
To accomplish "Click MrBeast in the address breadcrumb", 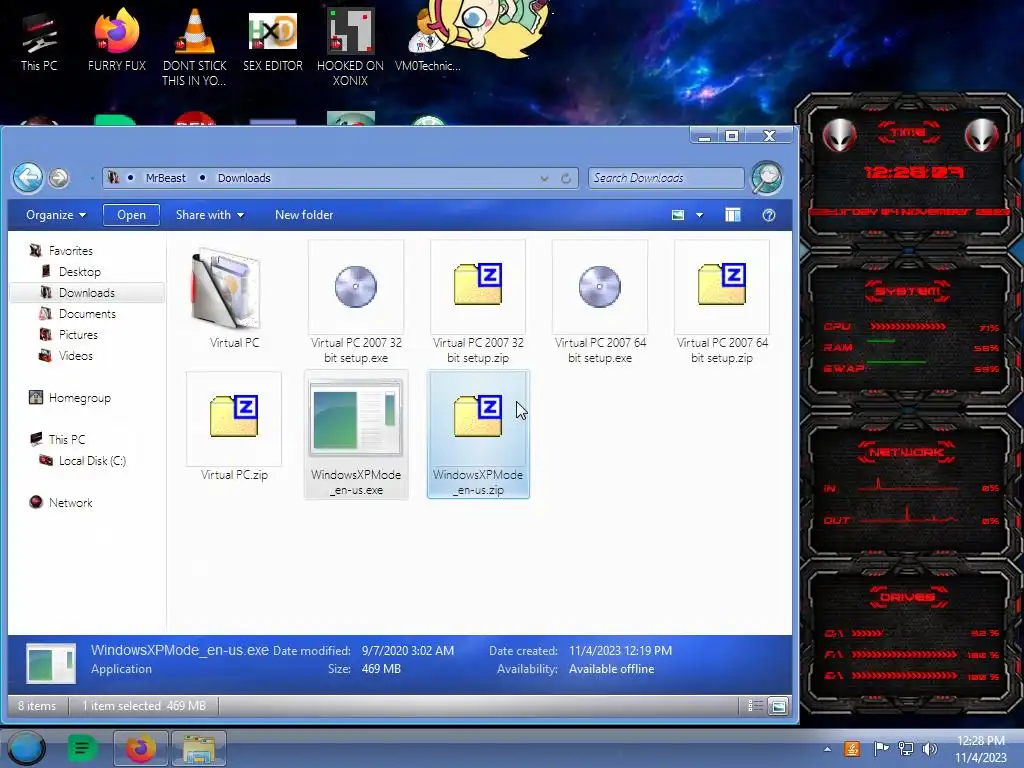I will tap(166, 178).
